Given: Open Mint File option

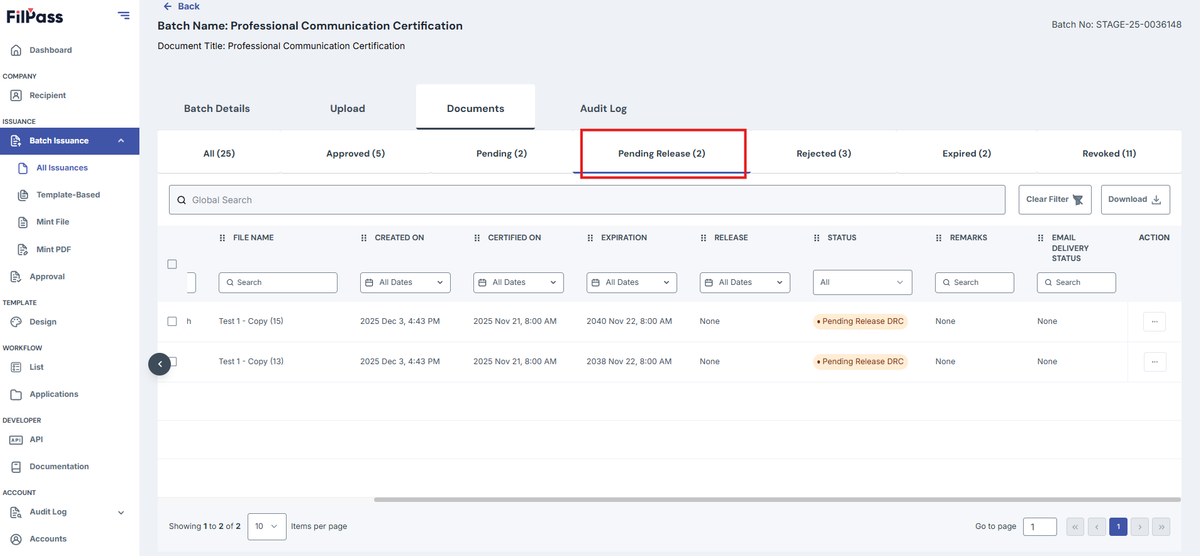Looking at the screenshot, I should click(53, 222).
